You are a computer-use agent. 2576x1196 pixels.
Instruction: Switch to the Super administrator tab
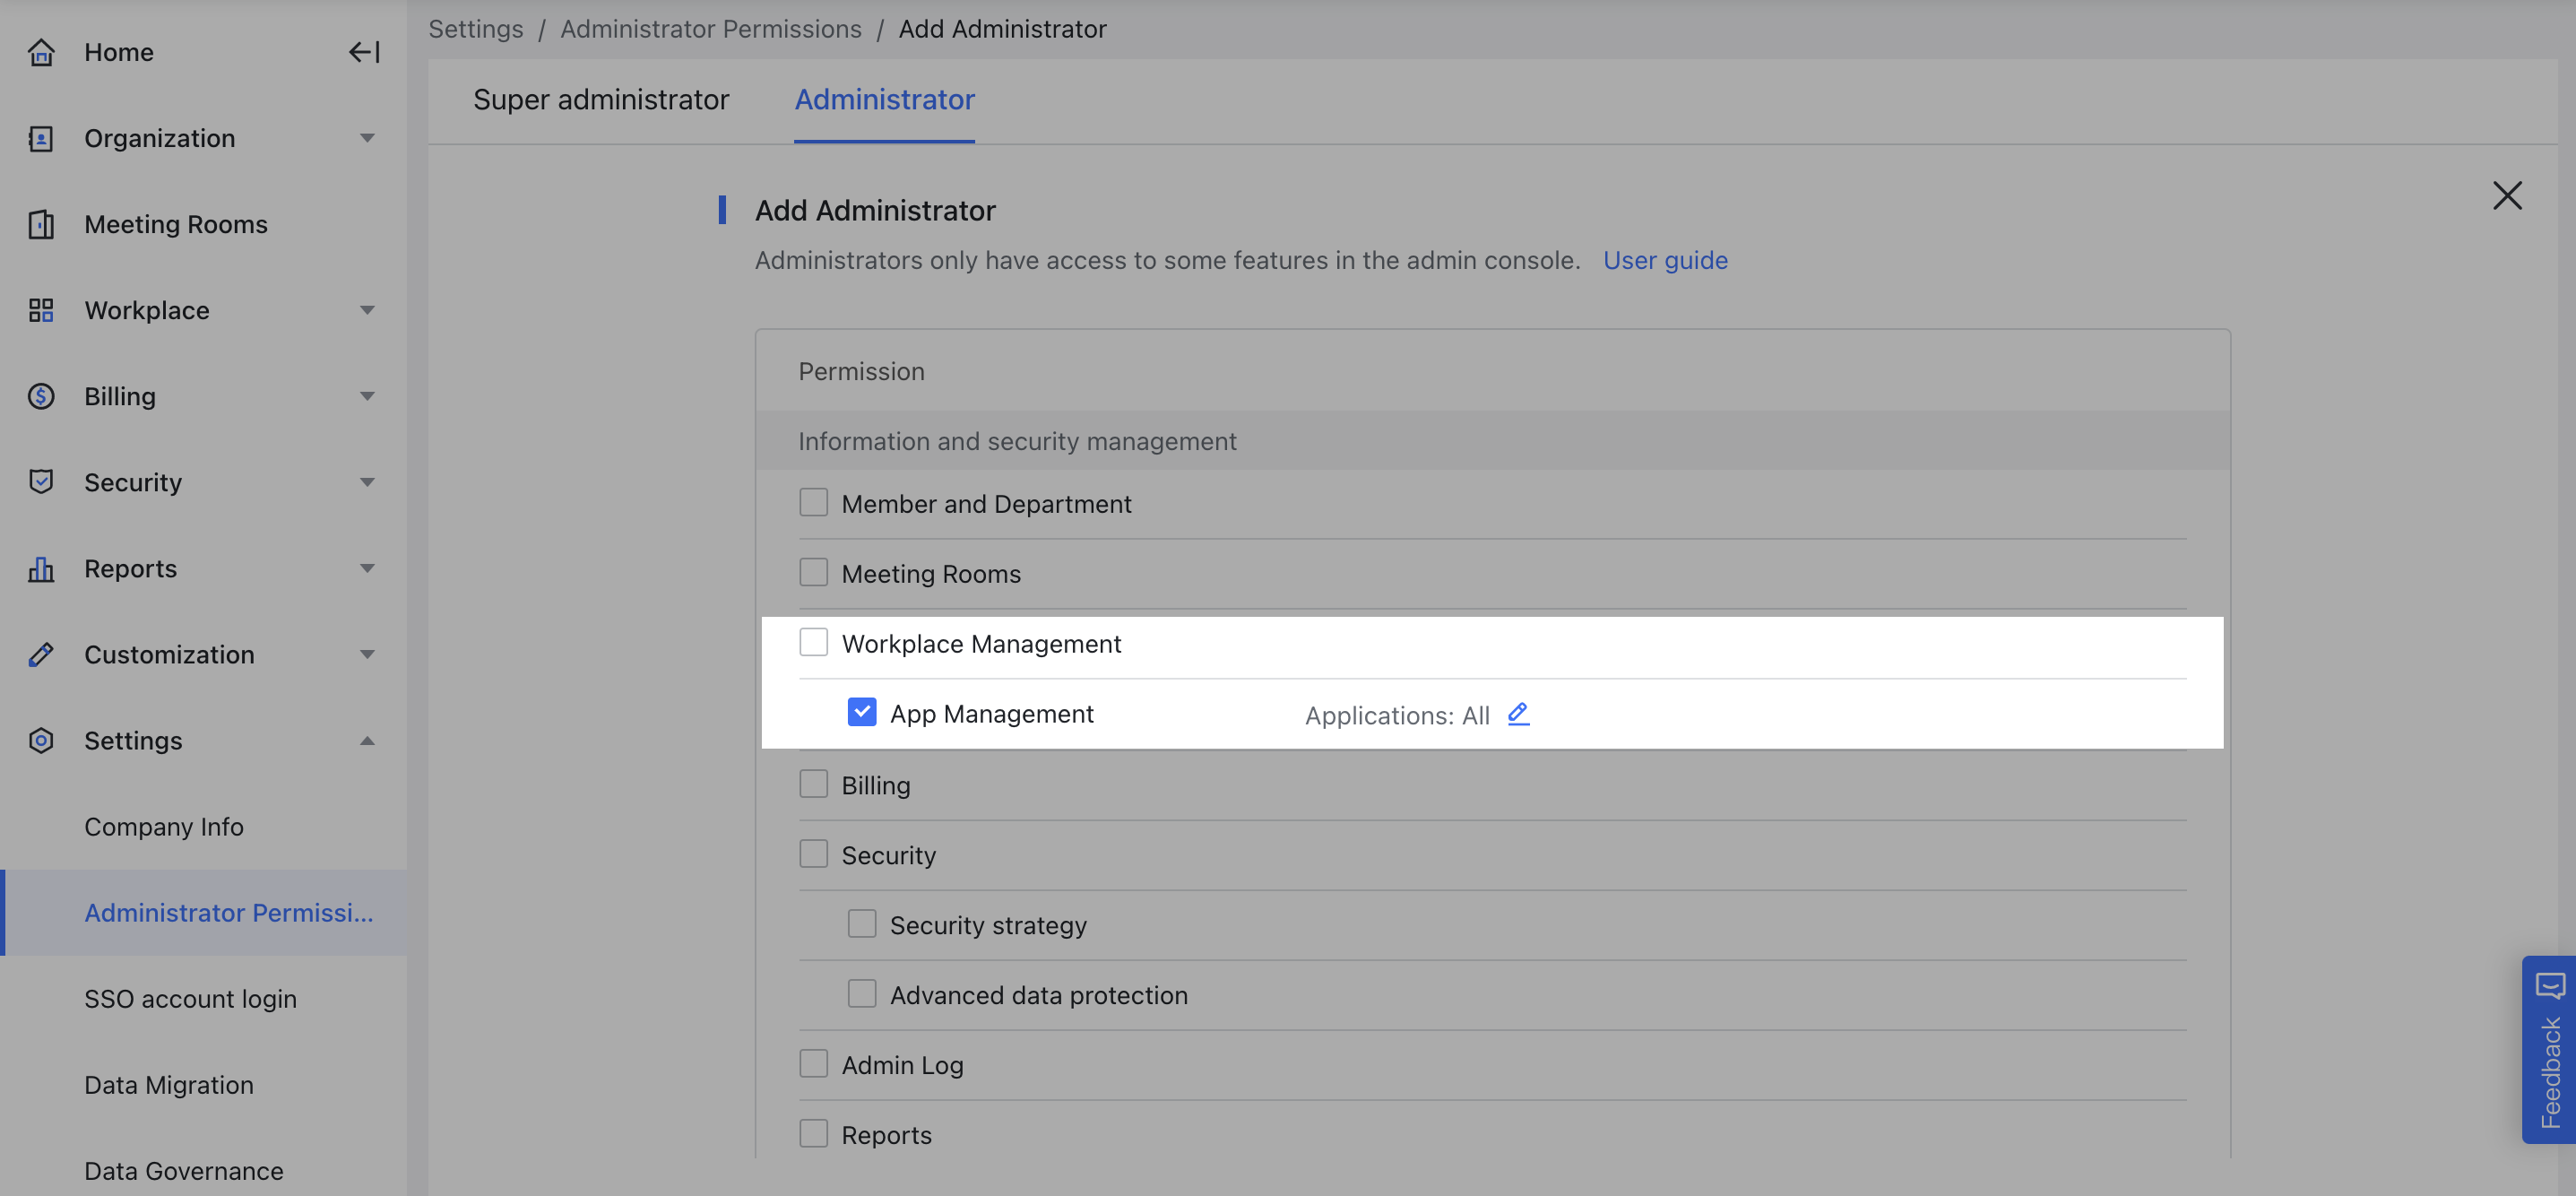click(601, 99)
